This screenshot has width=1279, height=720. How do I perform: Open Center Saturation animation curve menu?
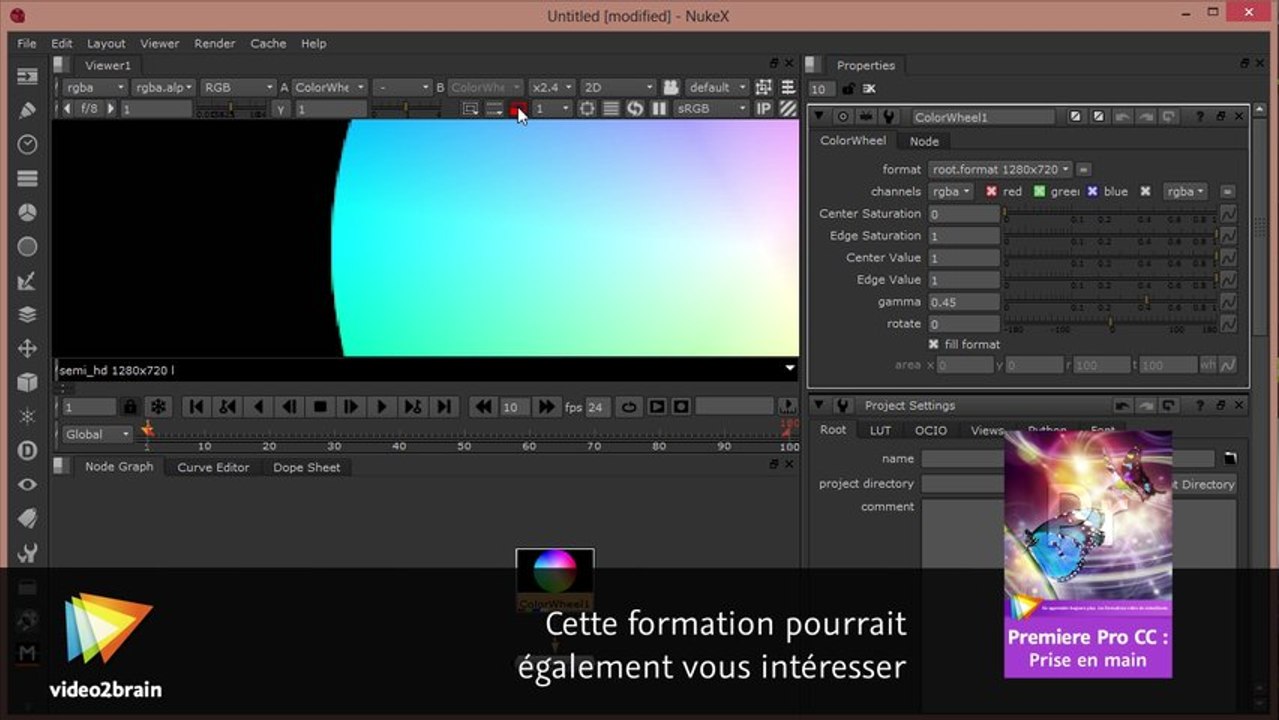(x=1228, y=213)
